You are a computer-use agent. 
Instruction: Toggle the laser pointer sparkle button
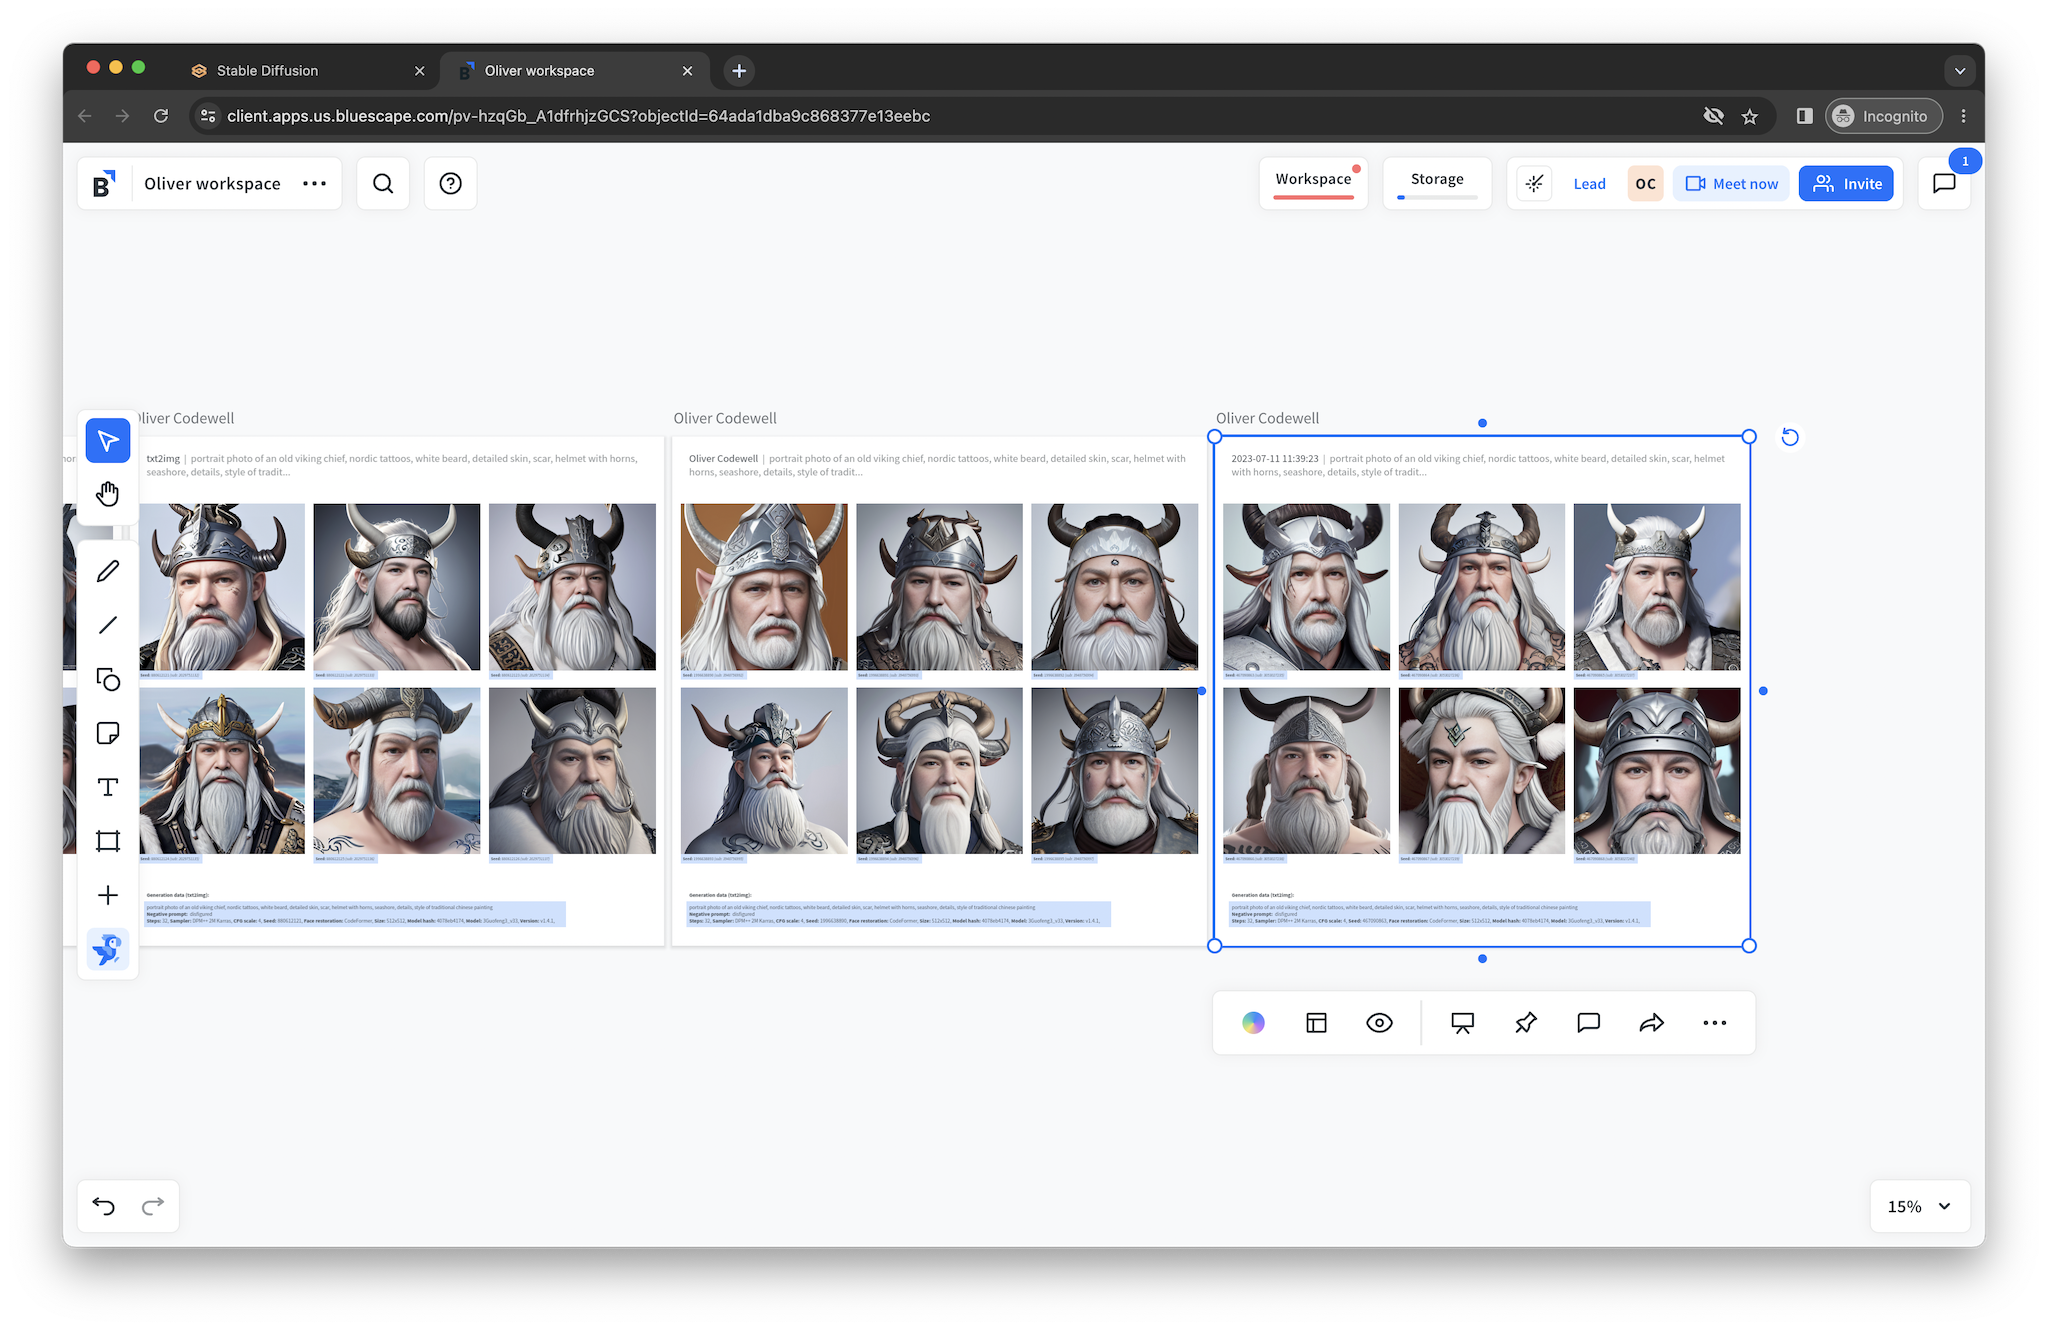click(x=1534, y=184)
